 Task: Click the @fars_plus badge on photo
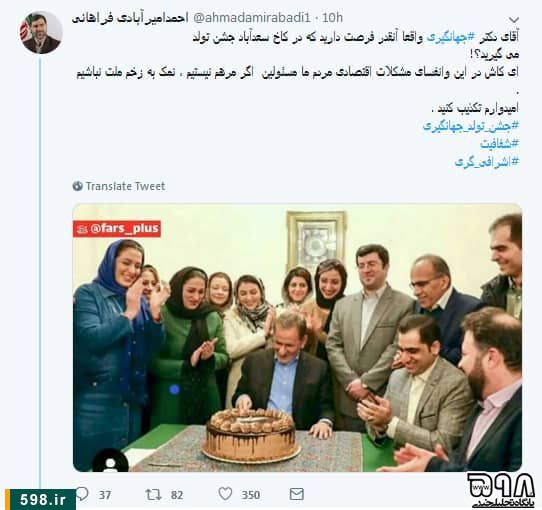[x=117, y=229]
